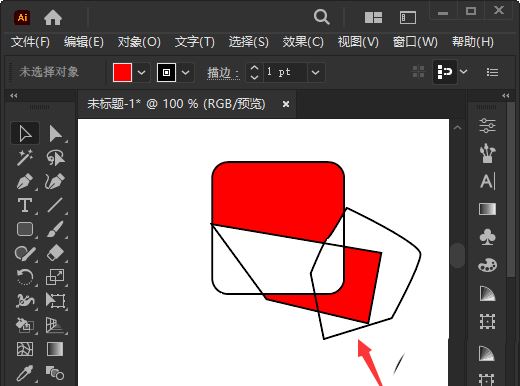Open the workspace switcher icon

(x=408, y=17)
